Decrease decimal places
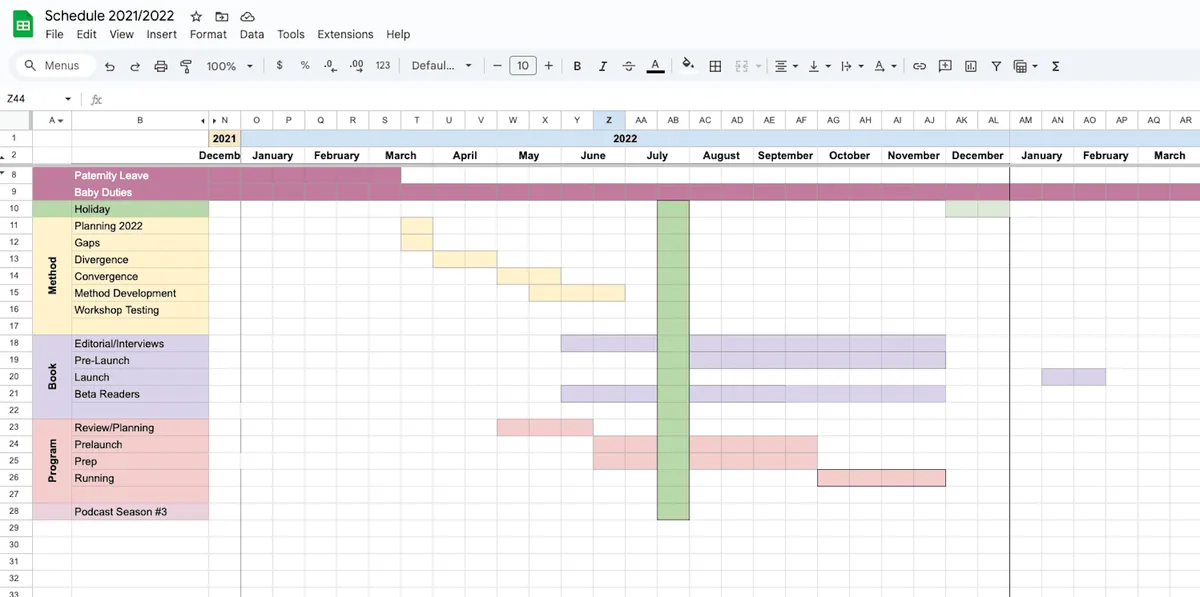Screen dimensions: 1200x597 331,66
